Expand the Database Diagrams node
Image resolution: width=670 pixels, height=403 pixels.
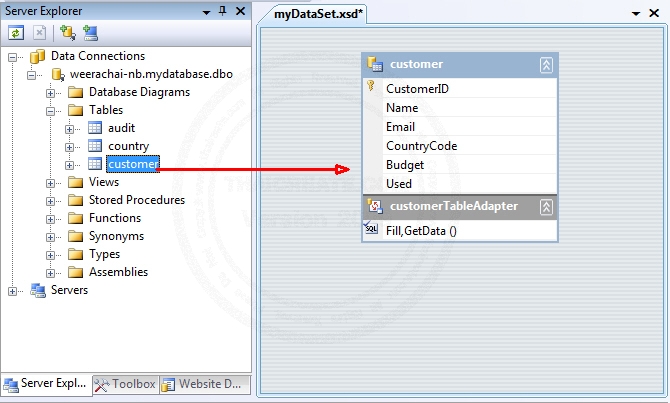[x=50, y=93]
